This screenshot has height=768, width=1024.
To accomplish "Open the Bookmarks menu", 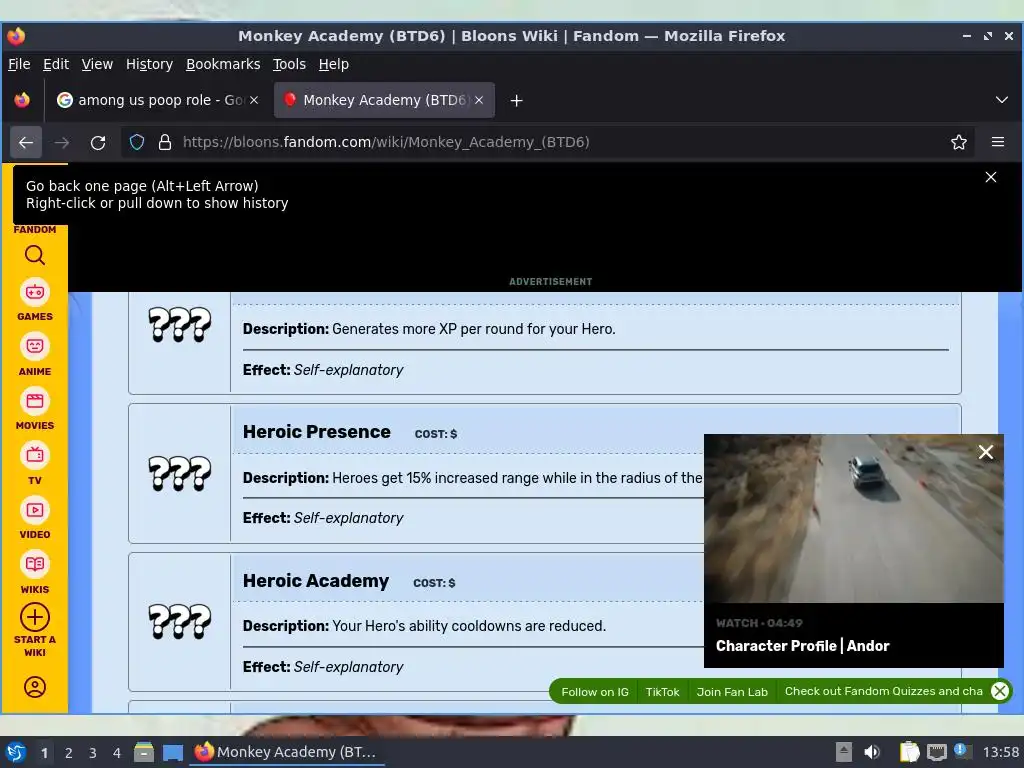I will pyautogui.click(x=223, y=64).
